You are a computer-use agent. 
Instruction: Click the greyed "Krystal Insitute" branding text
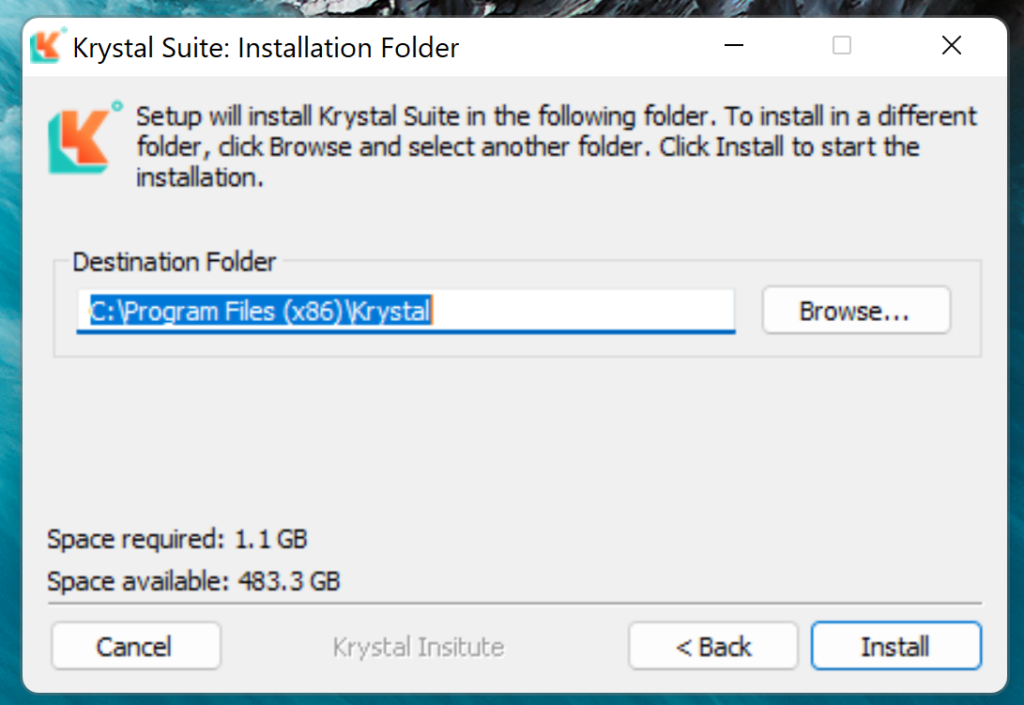(x=418, y=647)
